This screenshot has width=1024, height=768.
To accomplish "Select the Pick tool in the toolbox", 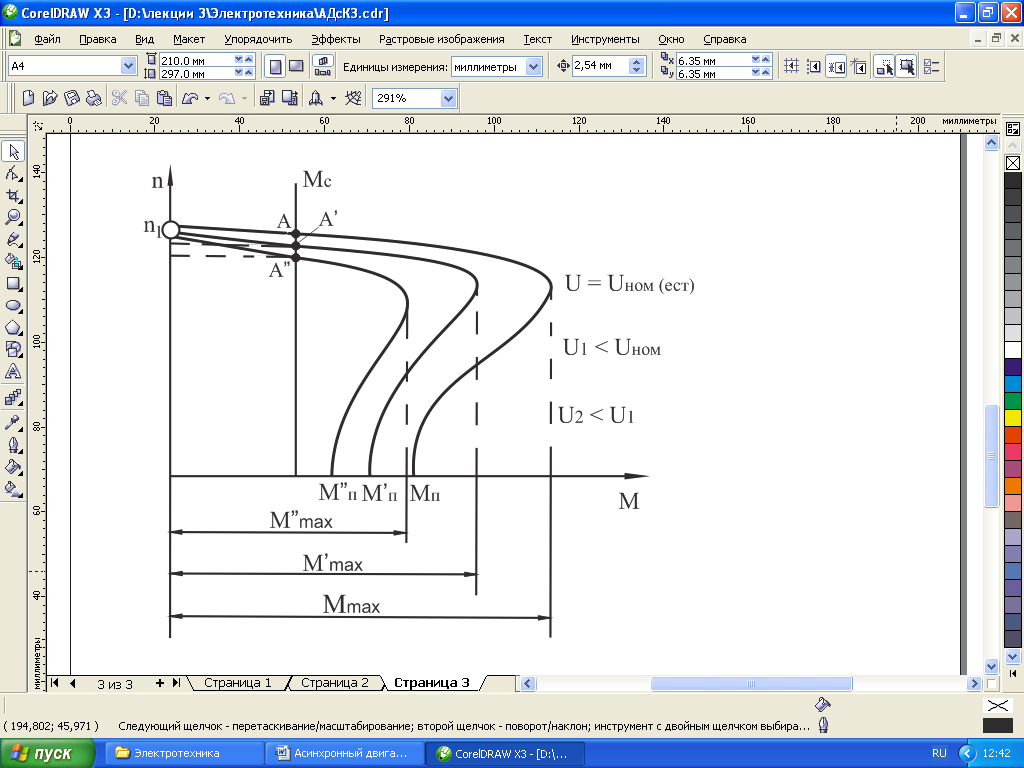I will [14, 151].
